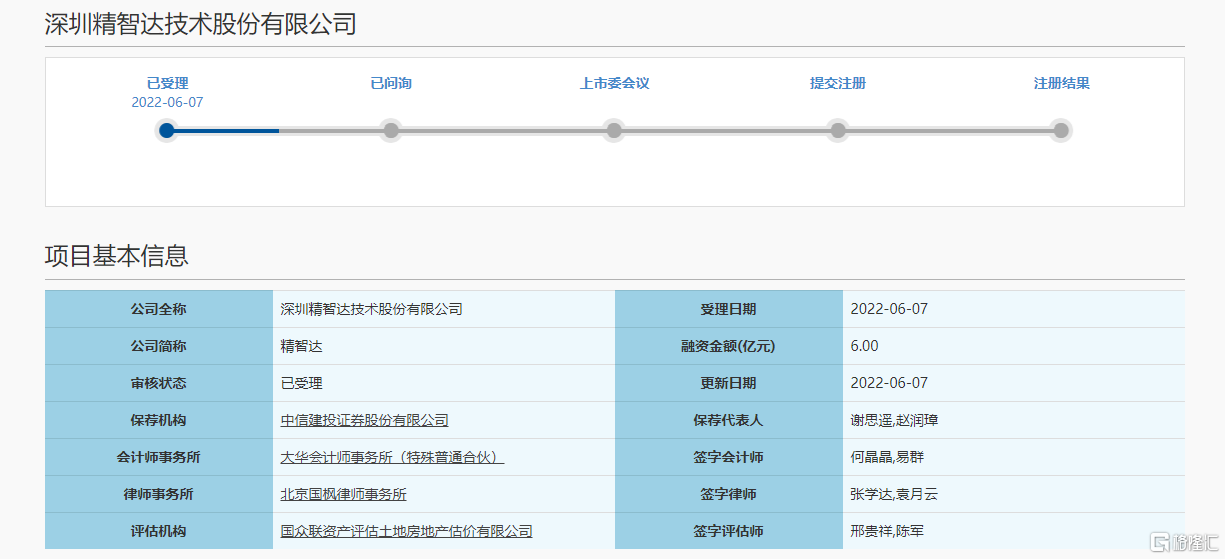This screenshot has height=559, width=1225.
Task: Click the 已受理 progress step marker
Action: 167,130
